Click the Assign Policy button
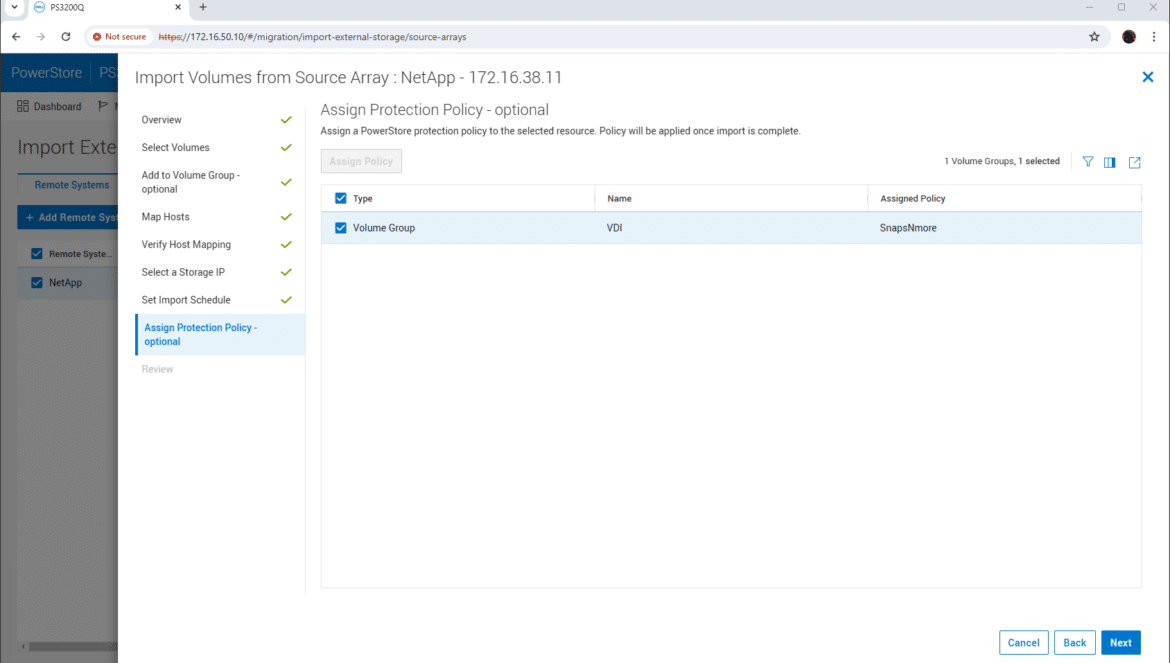 (361, 161)
